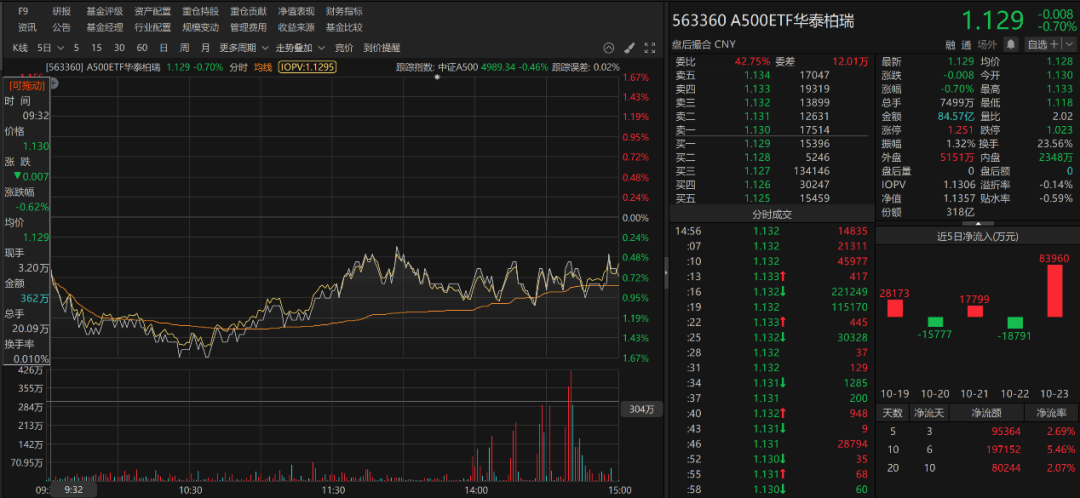Click the 融 margin tag
Image resolution: width=1080 pixels, height=498 pixels.
(950, 45)
